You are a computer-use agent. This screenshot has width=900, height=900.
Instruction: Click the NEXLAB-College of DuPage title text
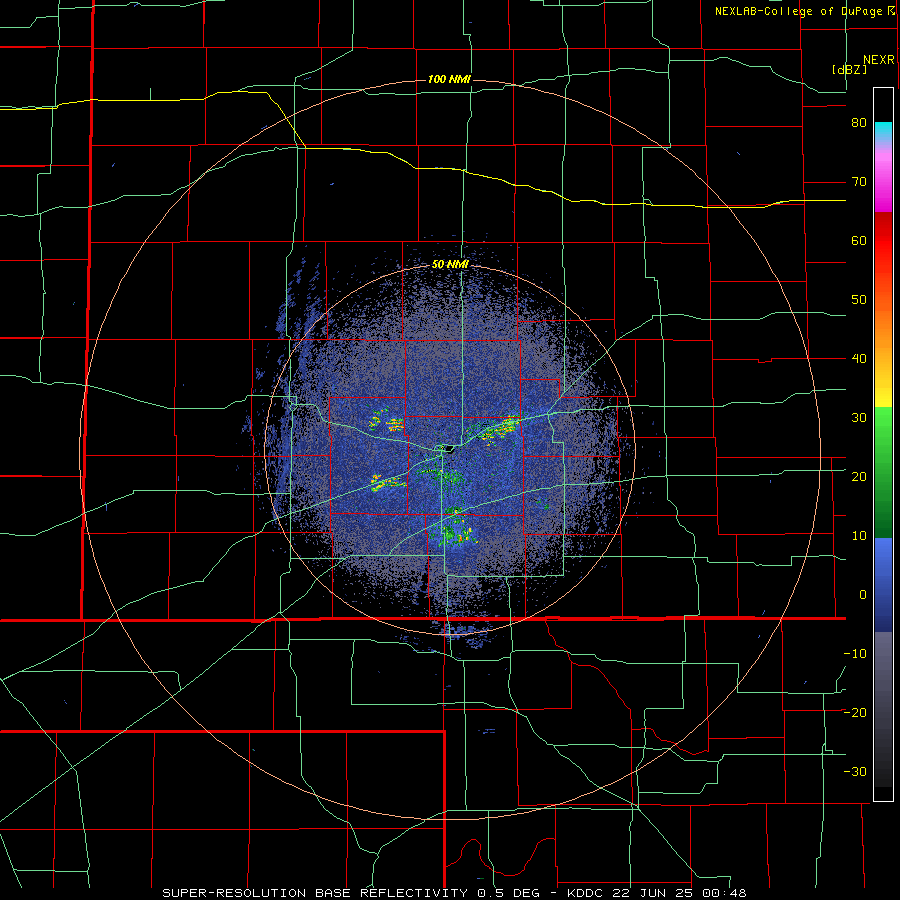point(800,11)
